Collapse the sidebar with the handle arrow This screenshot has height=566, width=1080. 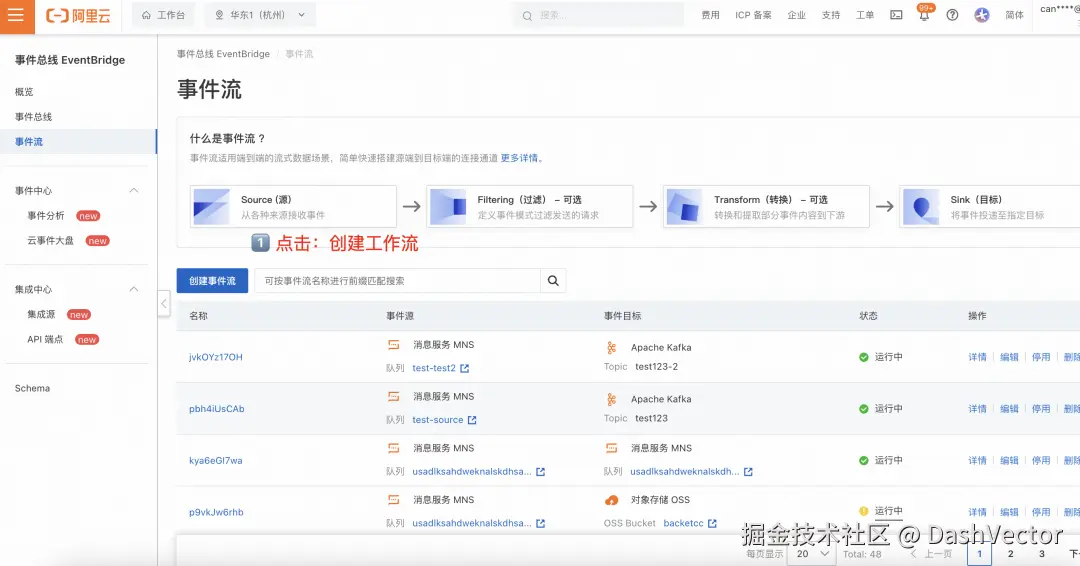164,303
